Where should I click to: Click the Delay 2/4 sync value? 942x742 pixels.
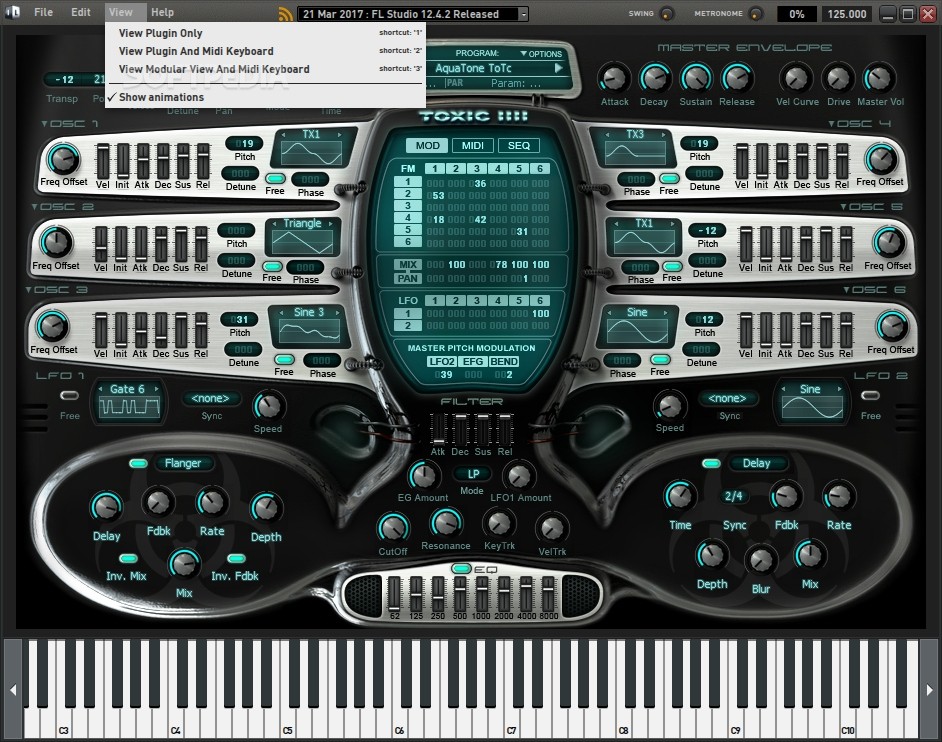coord(733,496)
